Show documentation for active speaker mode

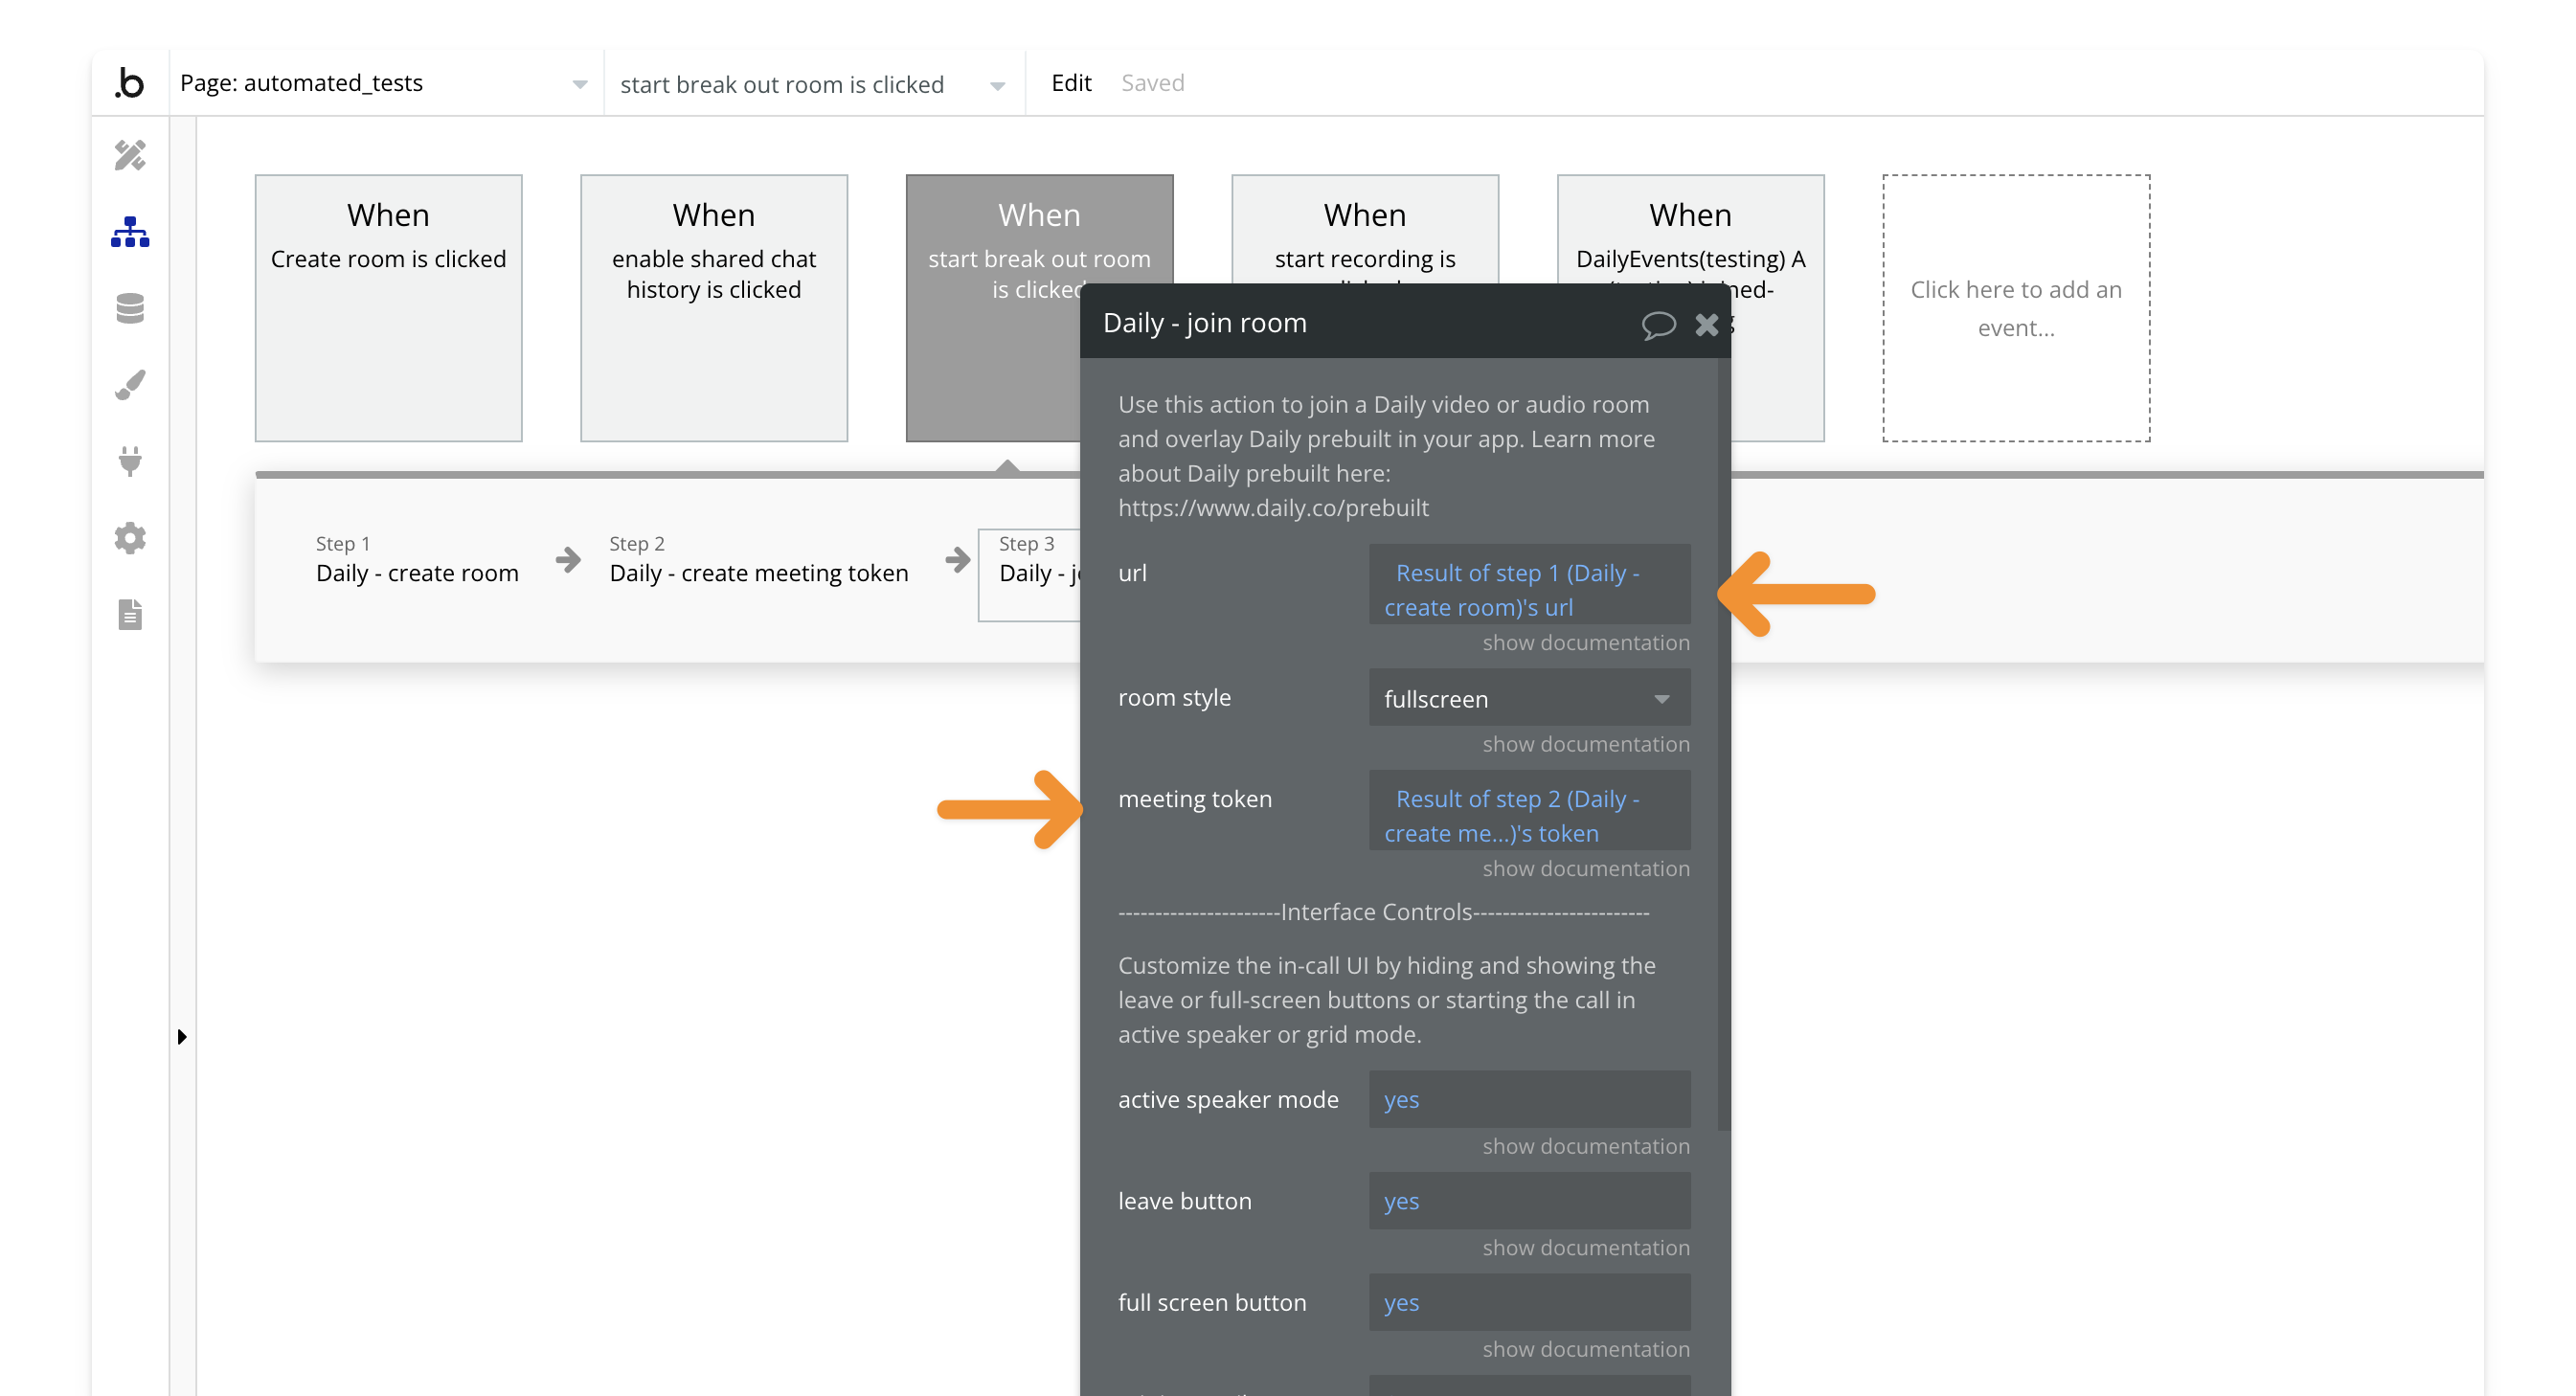point(1586,1146)
